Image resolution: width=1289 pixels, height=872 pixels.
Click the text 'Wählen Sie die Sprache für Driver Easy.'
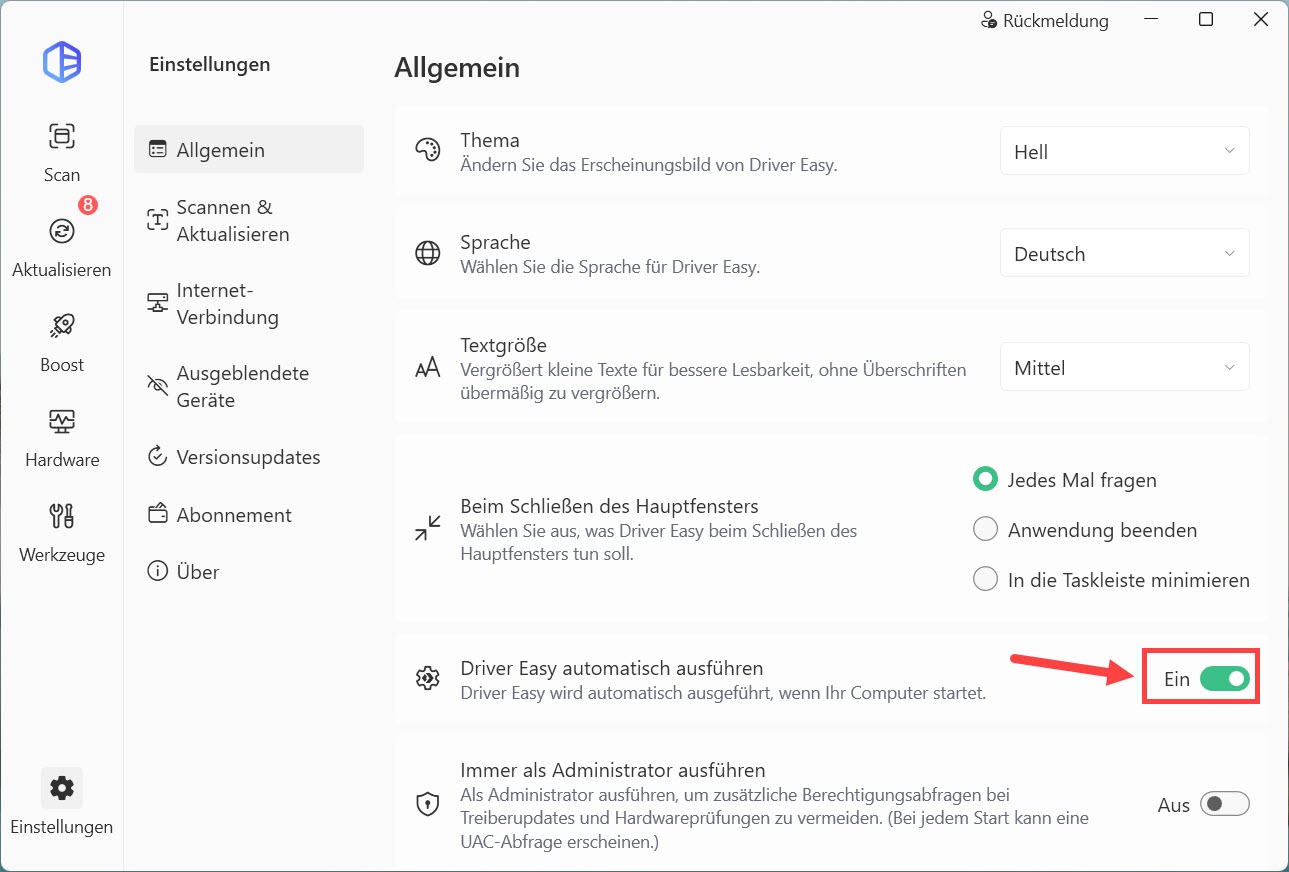610,267
